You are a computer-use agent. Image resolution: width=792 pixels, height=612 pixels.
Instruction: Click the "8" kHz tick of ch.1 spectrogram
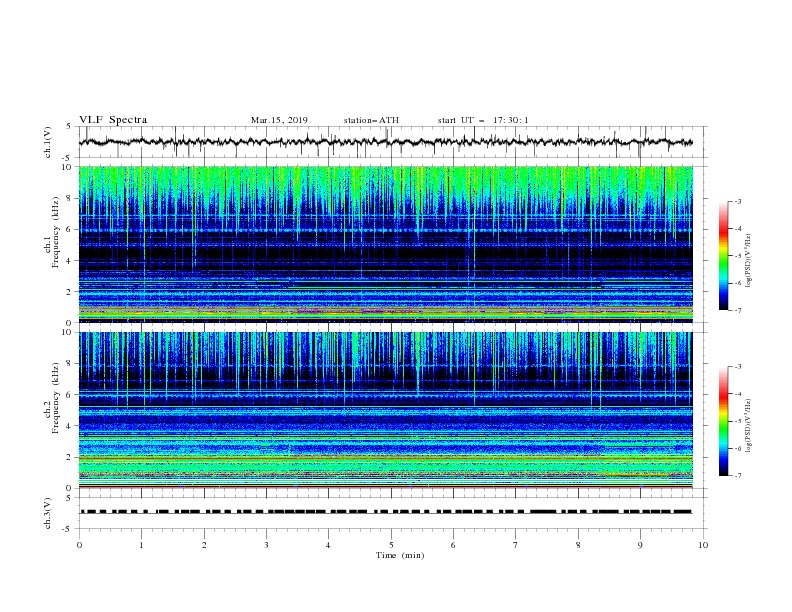coord(70,198)
